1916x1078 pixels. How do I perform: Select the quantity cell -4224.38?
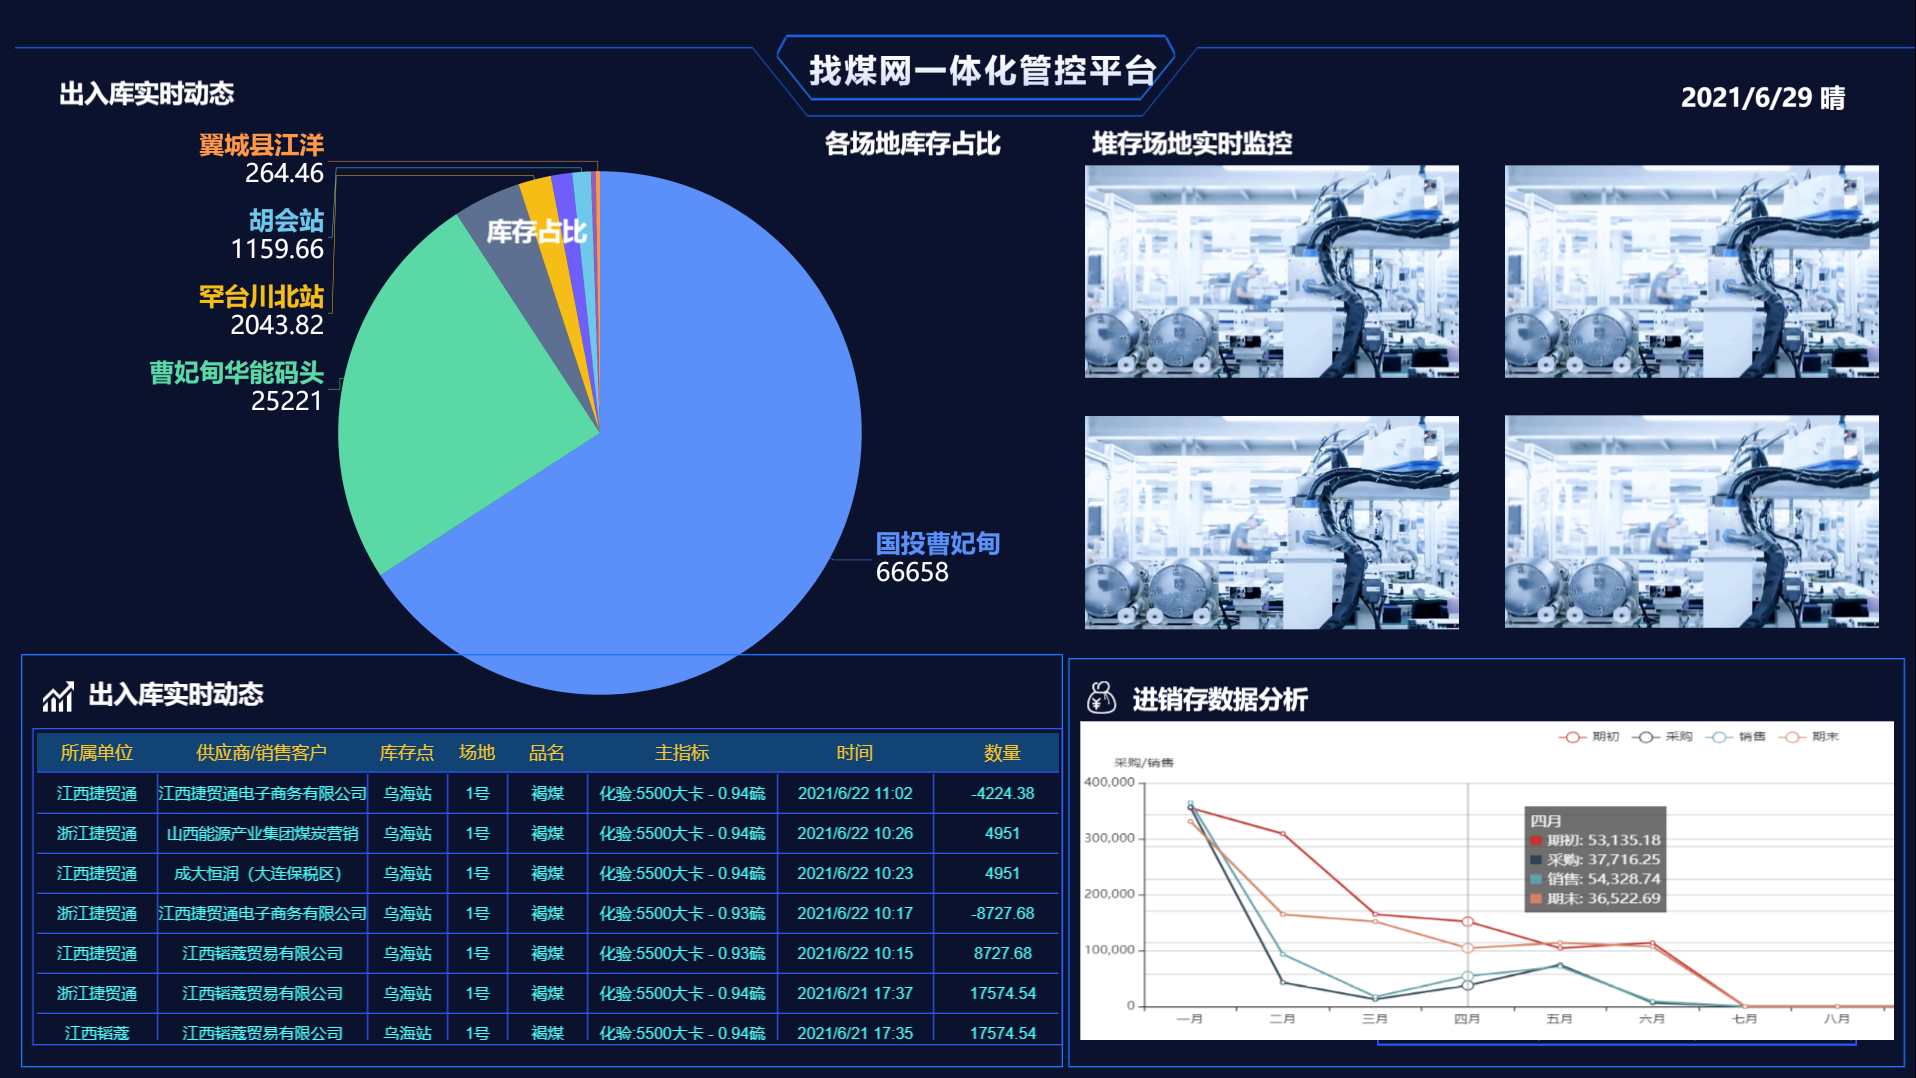click(1002, 793)
